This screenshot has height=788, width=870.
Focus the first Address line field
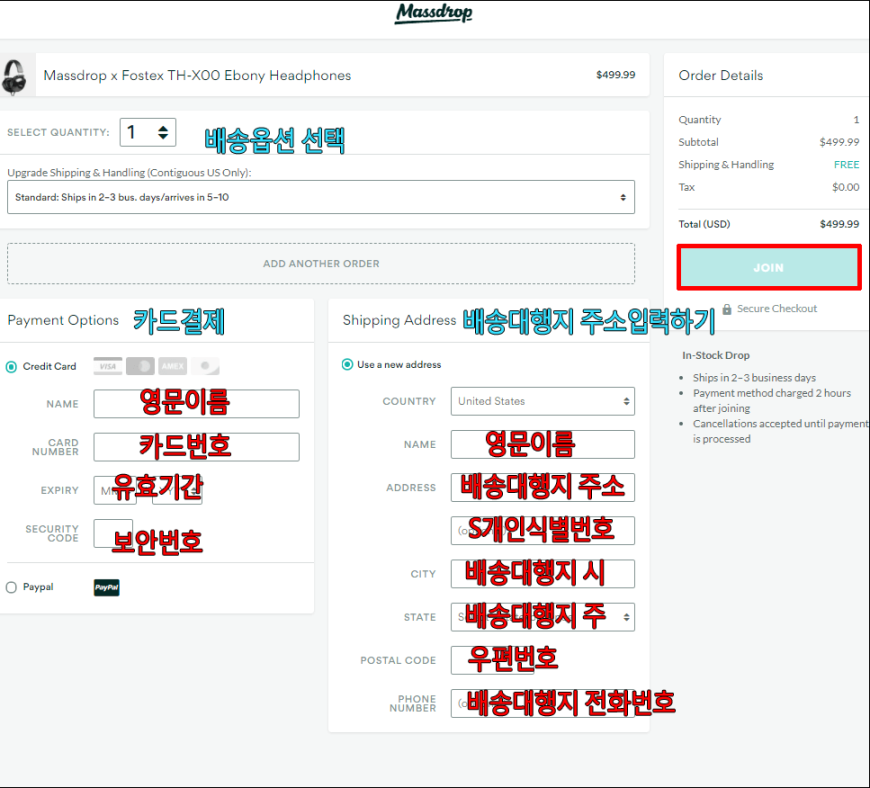coord(543,488)
